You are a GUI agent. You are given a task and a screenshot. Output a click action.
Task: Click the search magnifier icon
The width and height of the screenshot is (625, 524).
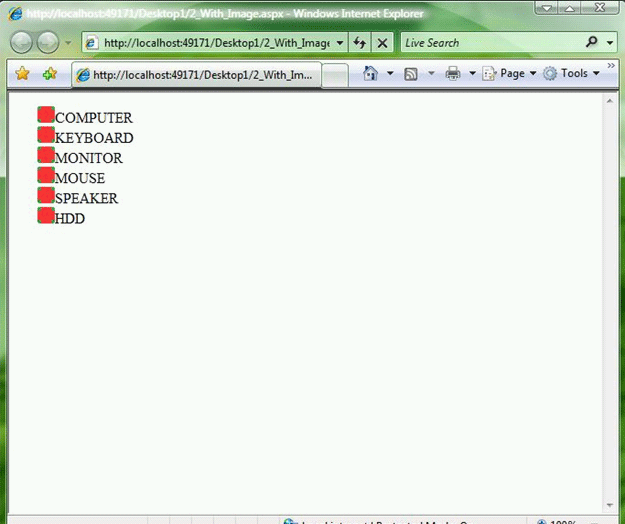pos(592,42)
